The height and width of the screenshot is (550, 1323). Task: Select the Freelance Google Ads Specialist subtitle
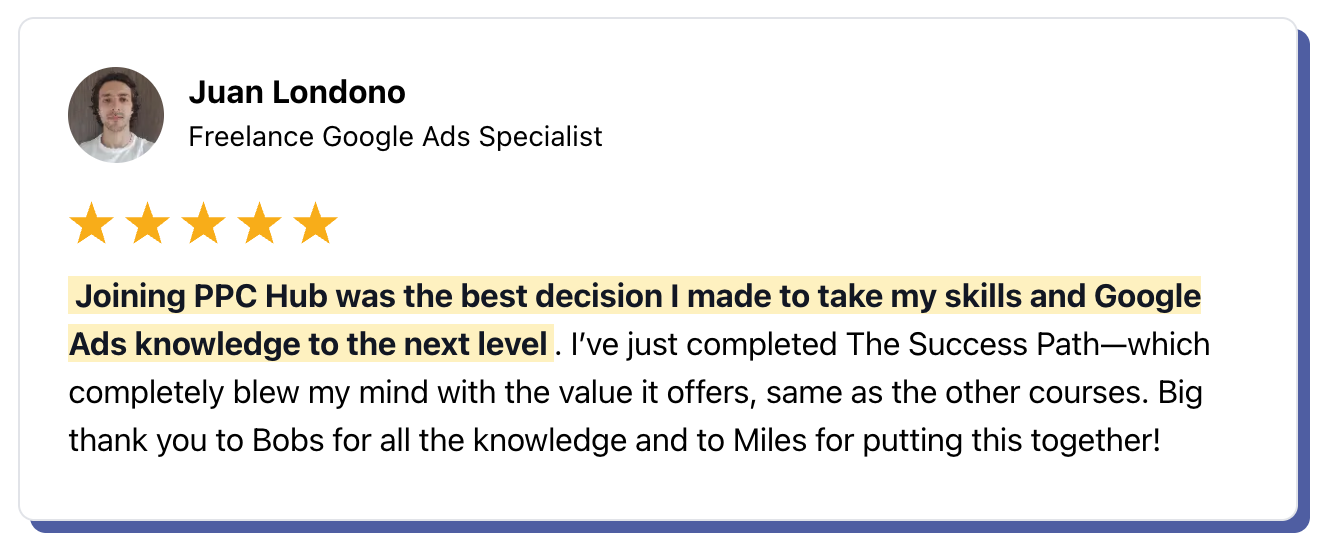(395, 136)
